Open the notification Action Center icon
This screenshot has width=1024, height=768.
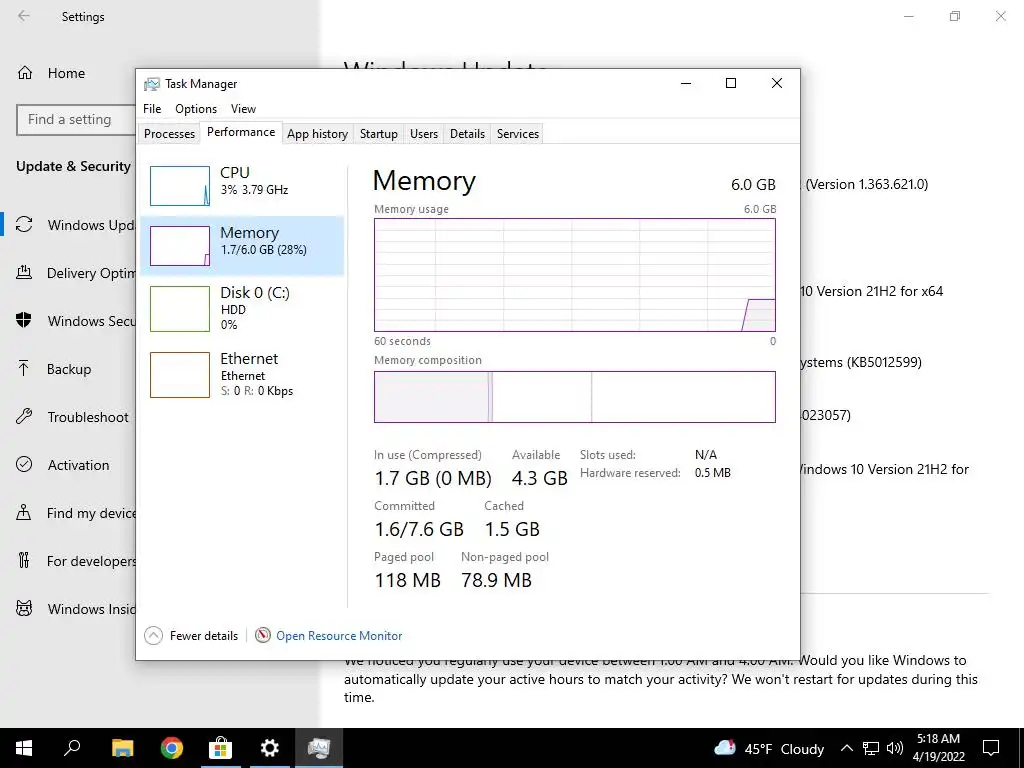pos(991,748)
